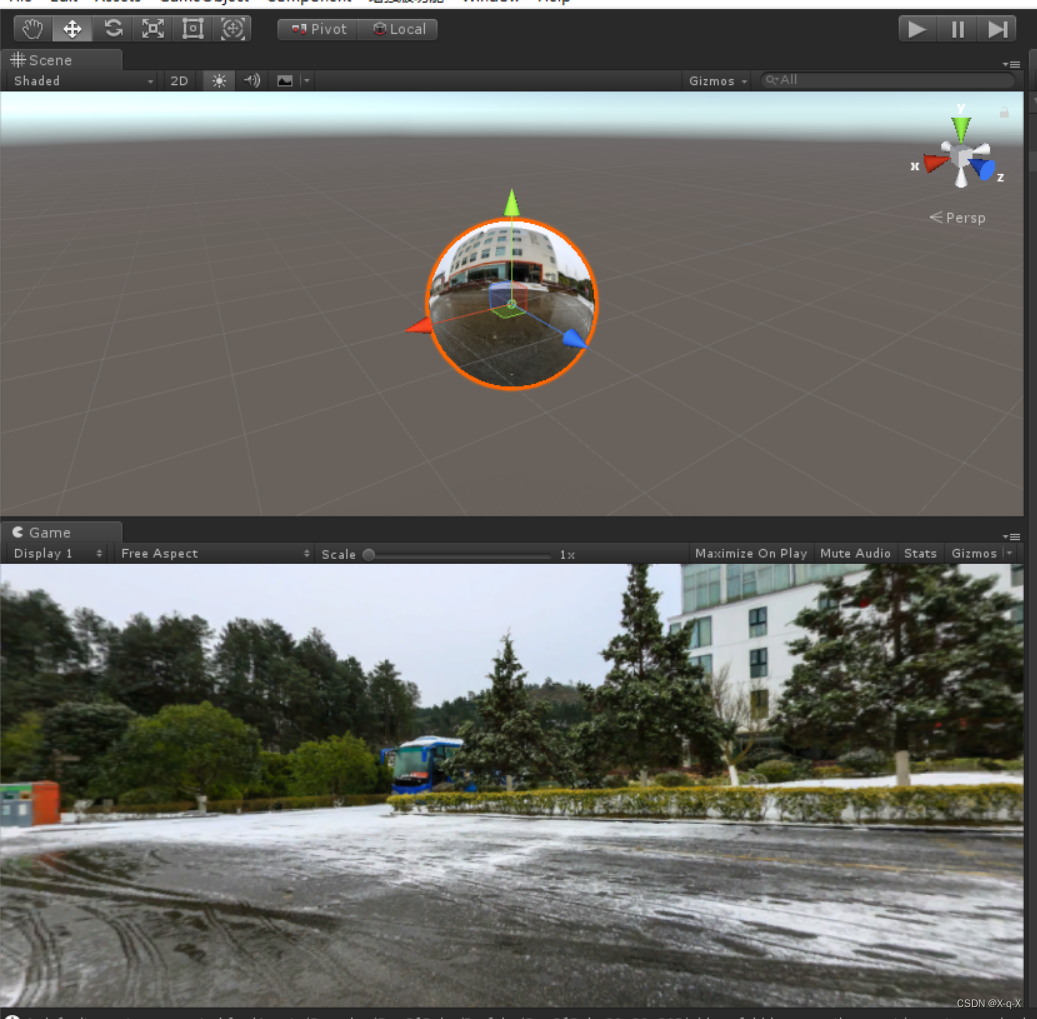Toggle Game view Gizmos
The image size is (1037, 1019).
[974, 553]
